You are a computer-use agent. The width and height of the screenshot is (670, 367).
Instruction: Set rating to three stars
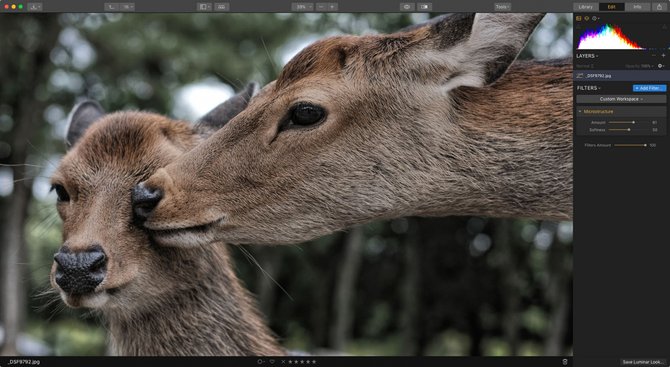click(302, 362)
